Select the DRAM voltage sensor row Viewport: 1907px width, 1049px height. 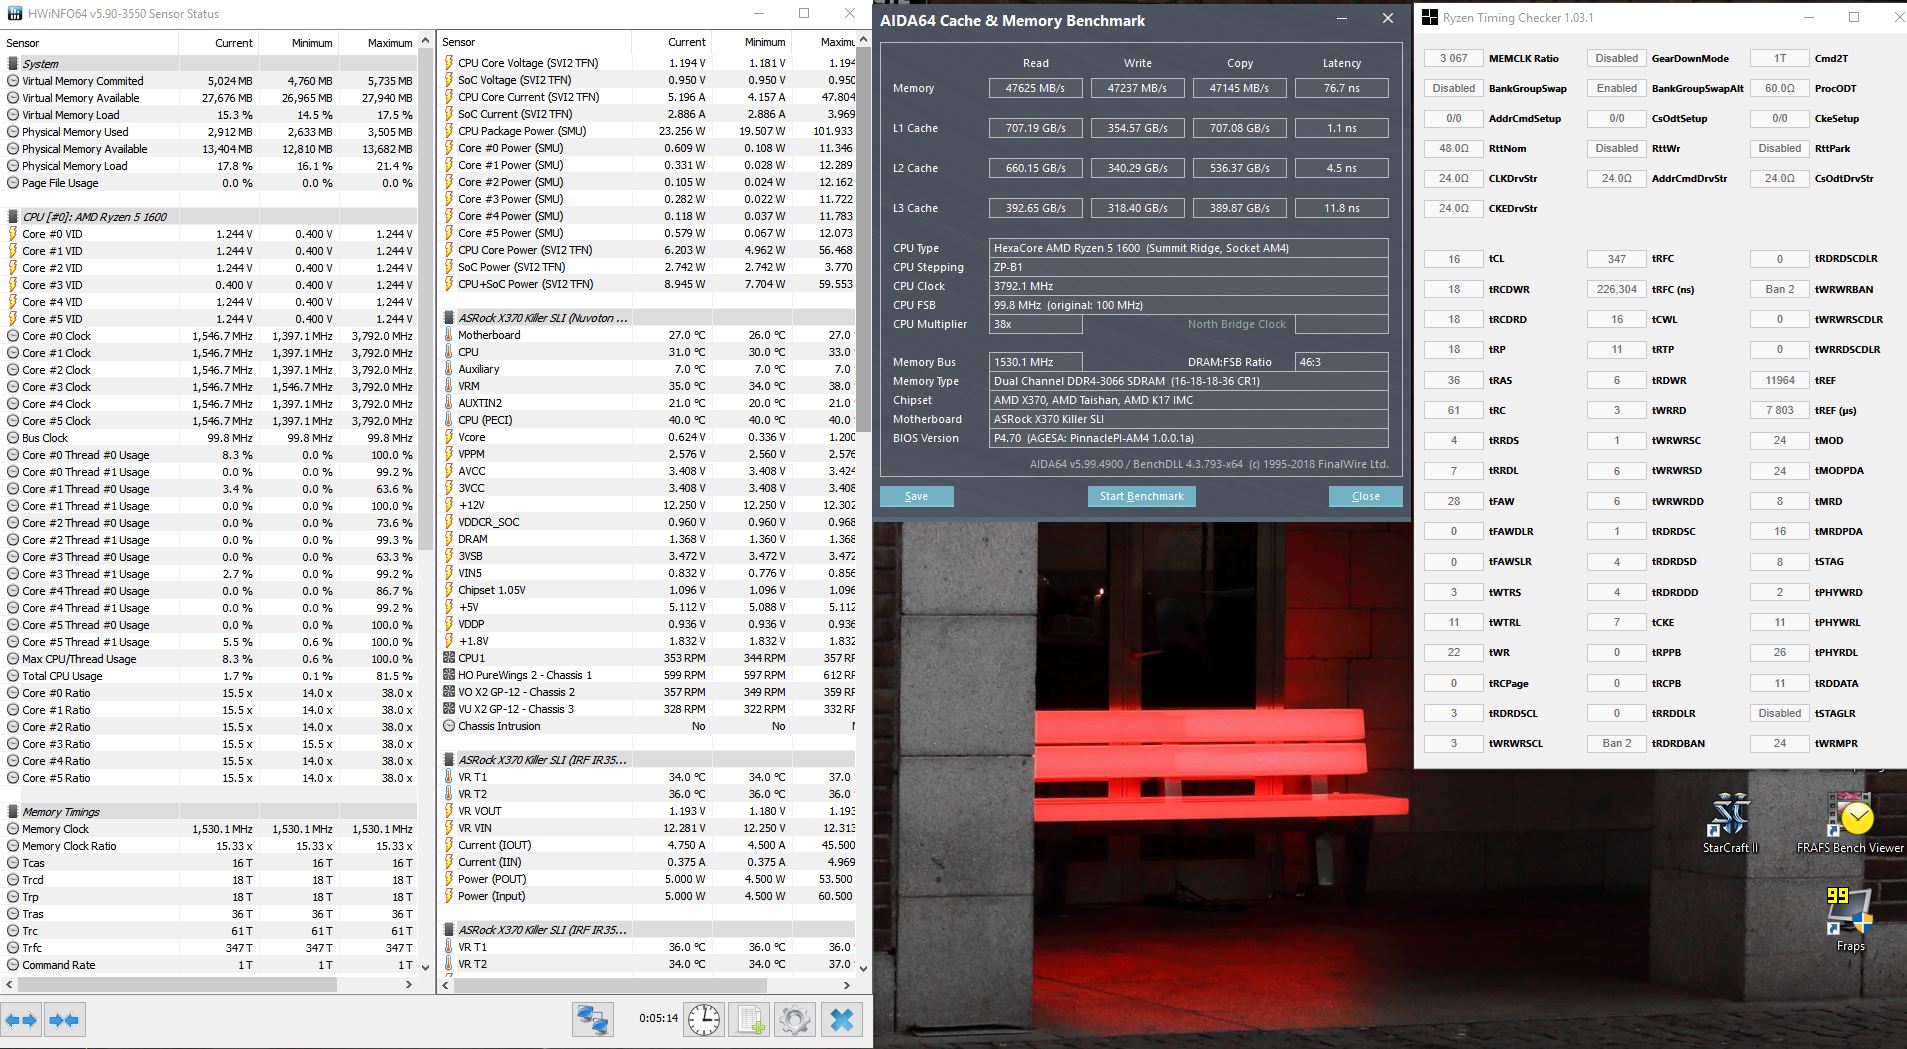[x=648, y=539]
